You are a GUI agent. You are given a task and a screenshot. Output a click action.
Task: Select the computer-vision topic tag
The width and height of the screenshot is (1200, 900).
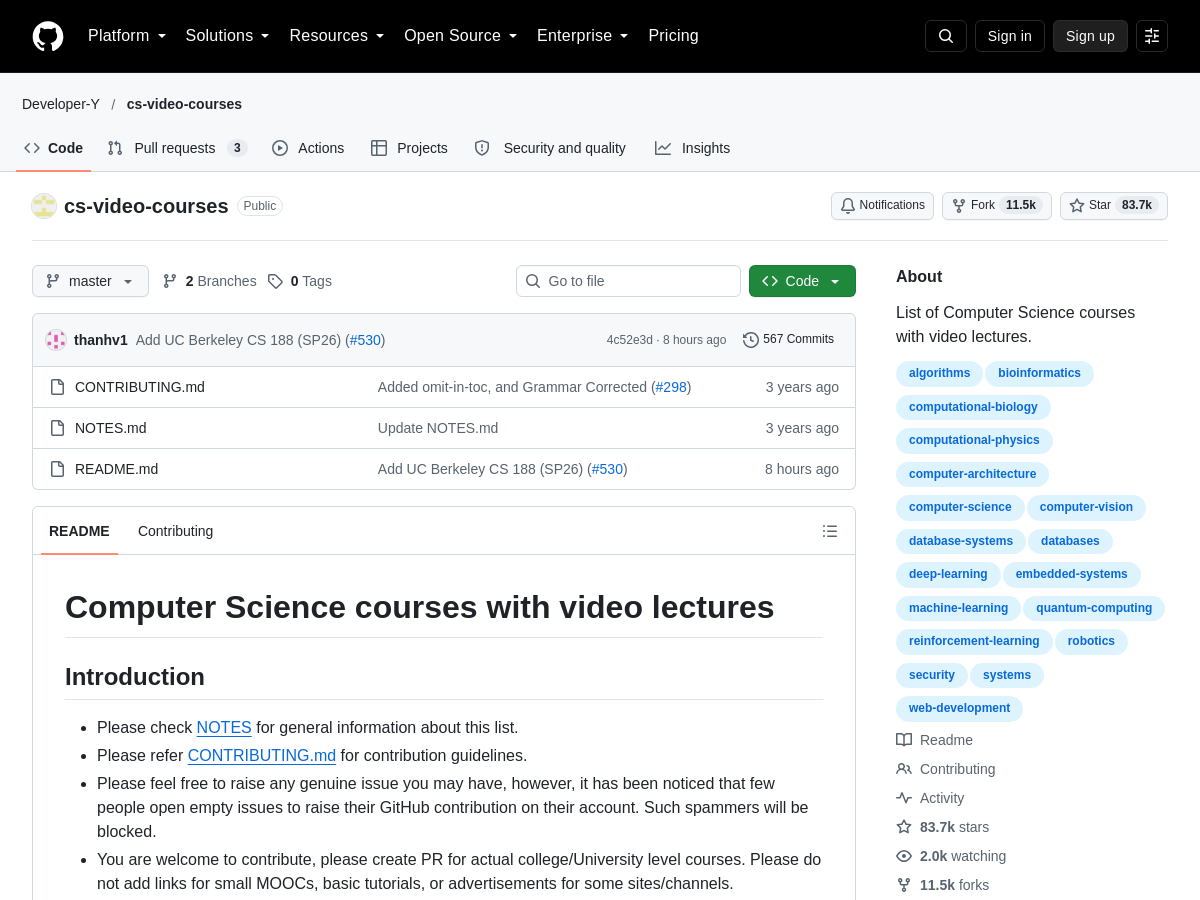click(1086, 508)
